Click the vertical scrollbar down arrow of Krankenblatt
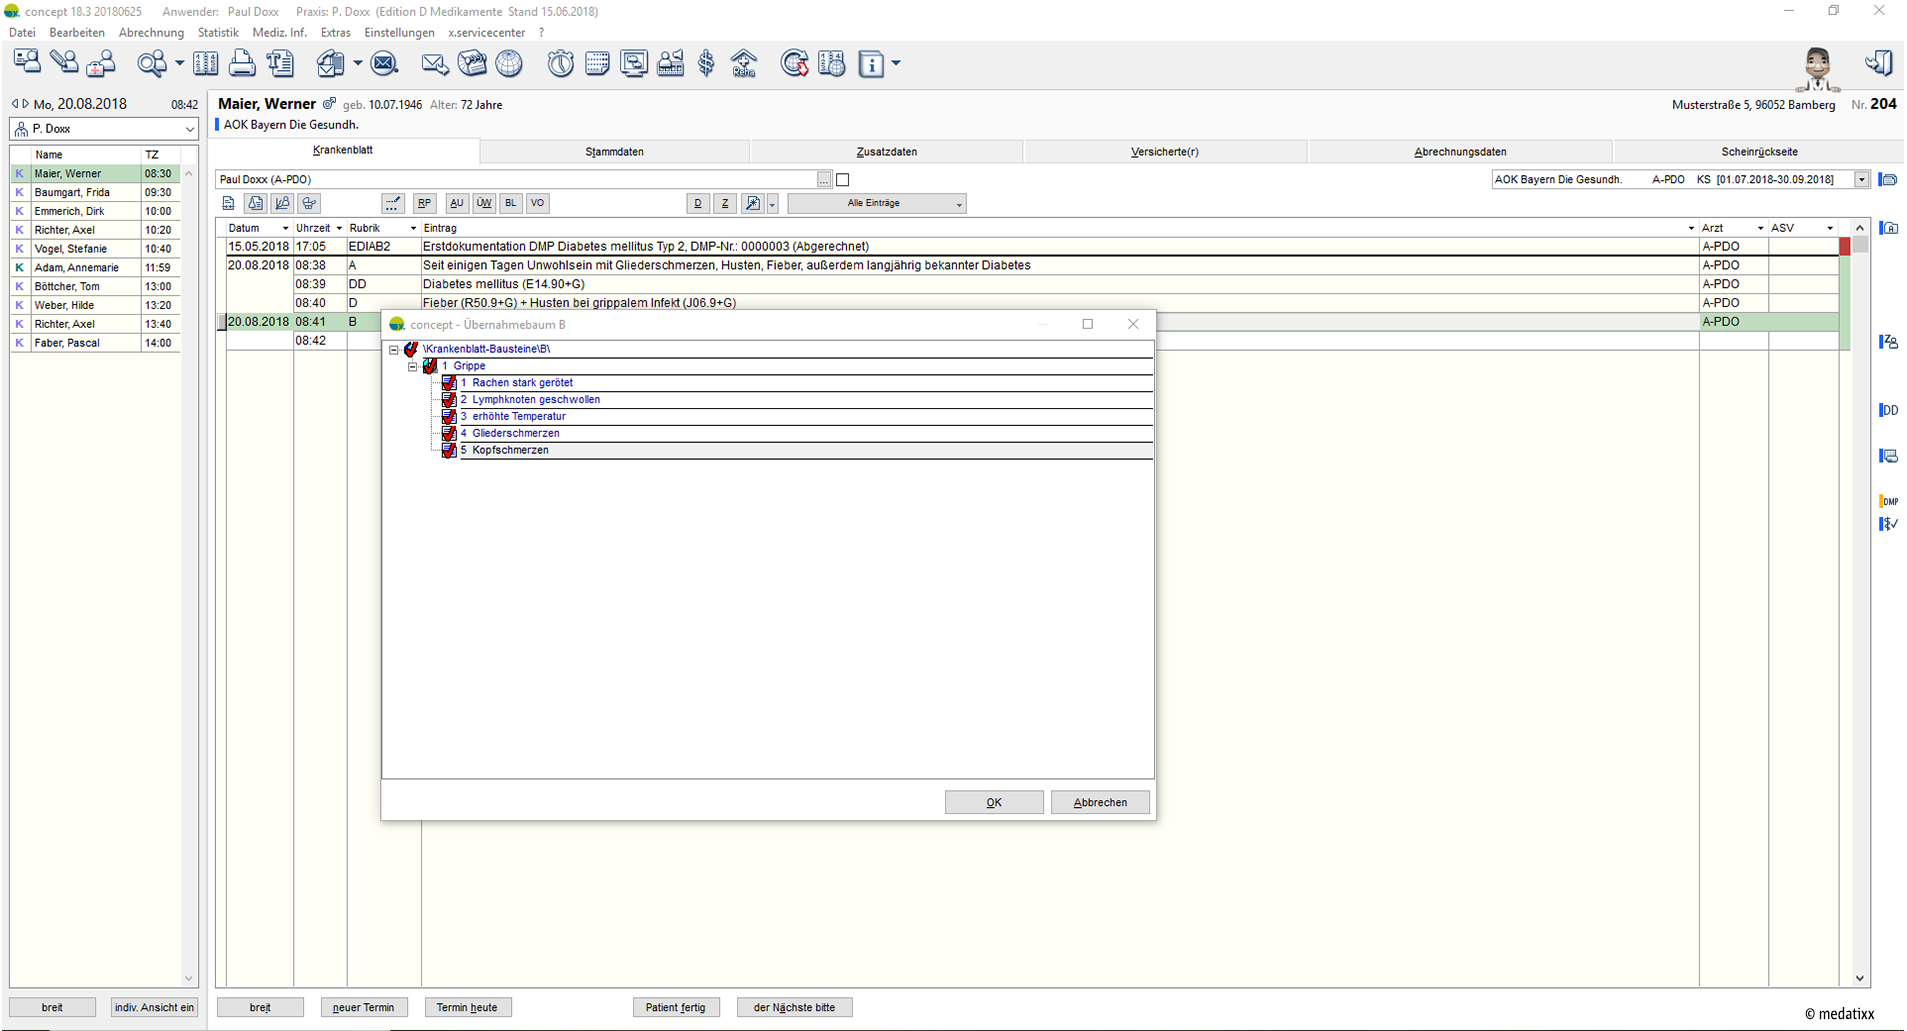This screenshot has height=1031, width=1907. [1860, 979]
